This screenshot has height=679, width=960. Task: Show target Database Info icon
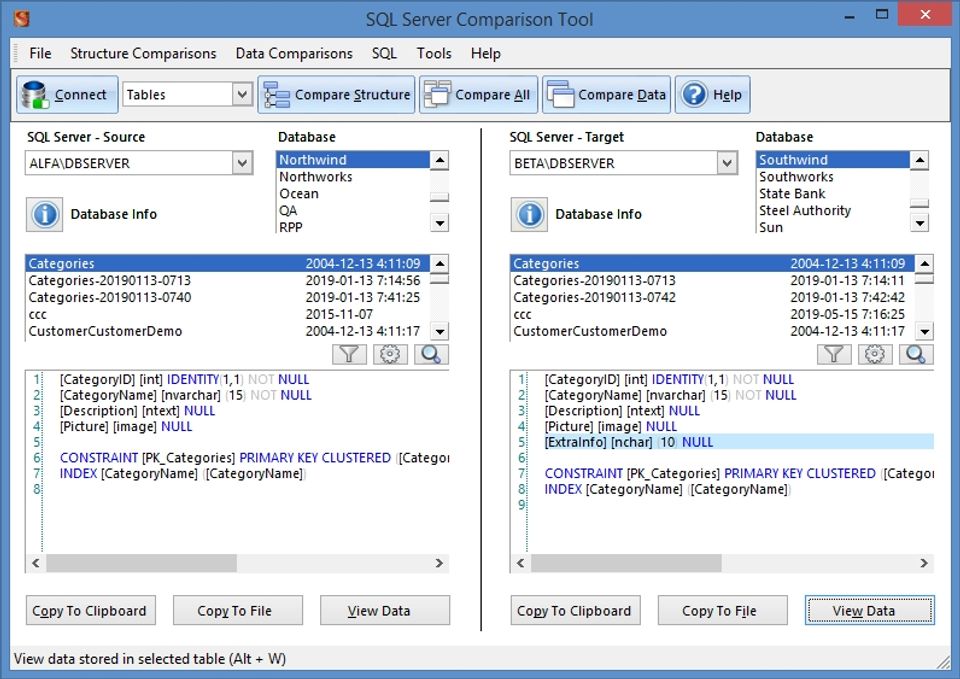[529, 214]
